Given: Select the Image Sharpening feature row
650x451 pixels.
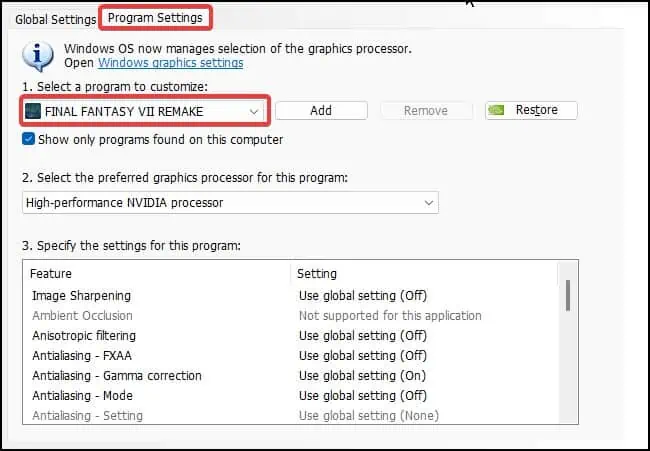Looking at the screenshot, I should coord(81,296).
